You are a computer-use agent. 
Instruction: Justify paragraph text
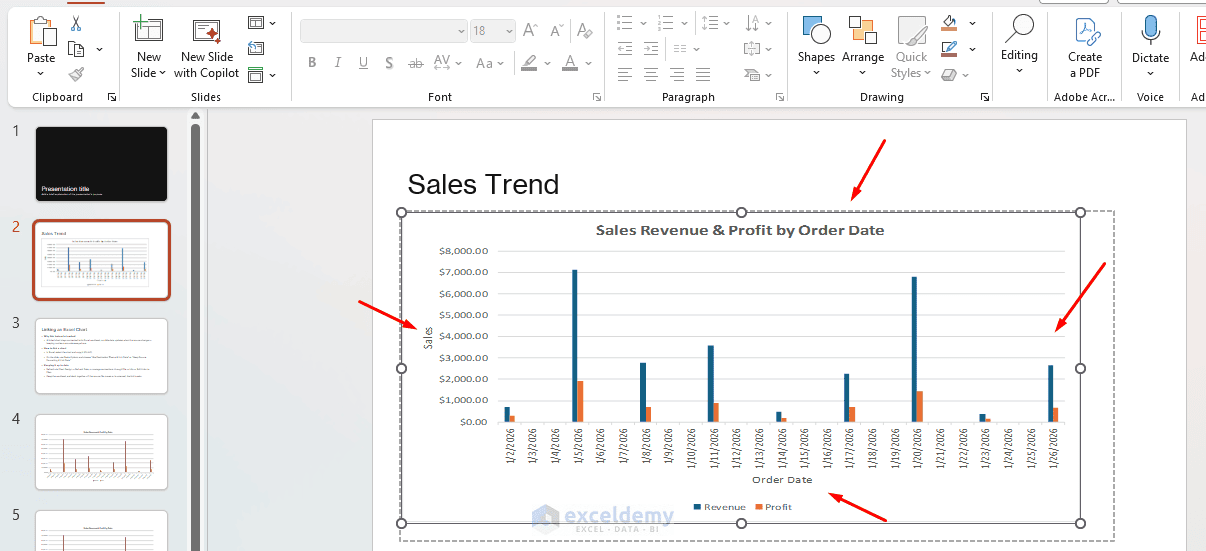703,74
